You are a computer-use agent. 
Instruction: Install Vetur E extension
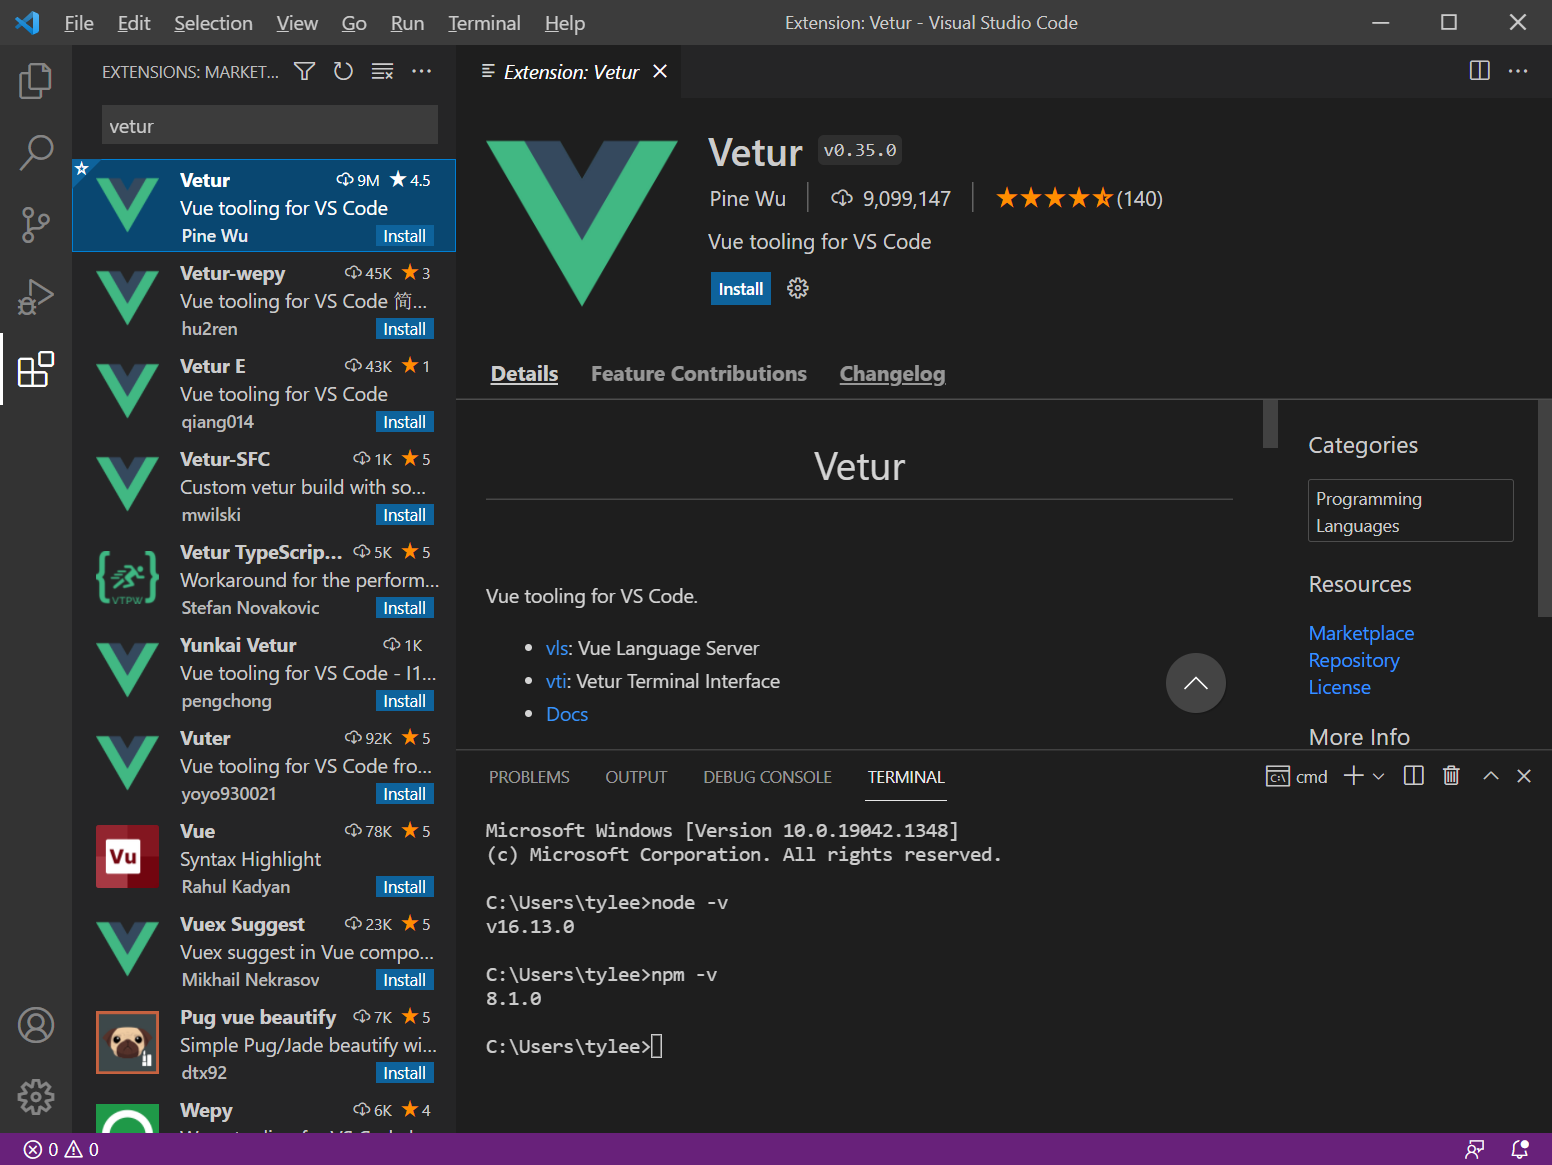(x=404, y=422)
